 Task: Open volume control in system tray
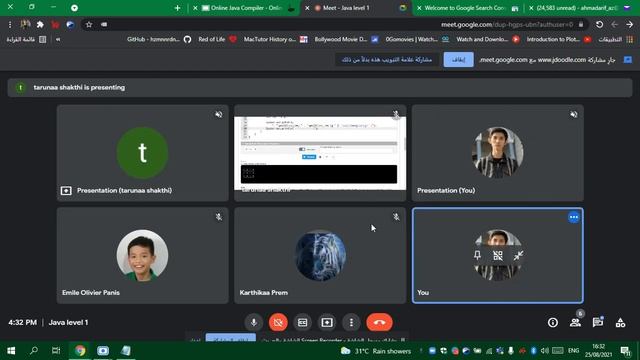point(544,351)
